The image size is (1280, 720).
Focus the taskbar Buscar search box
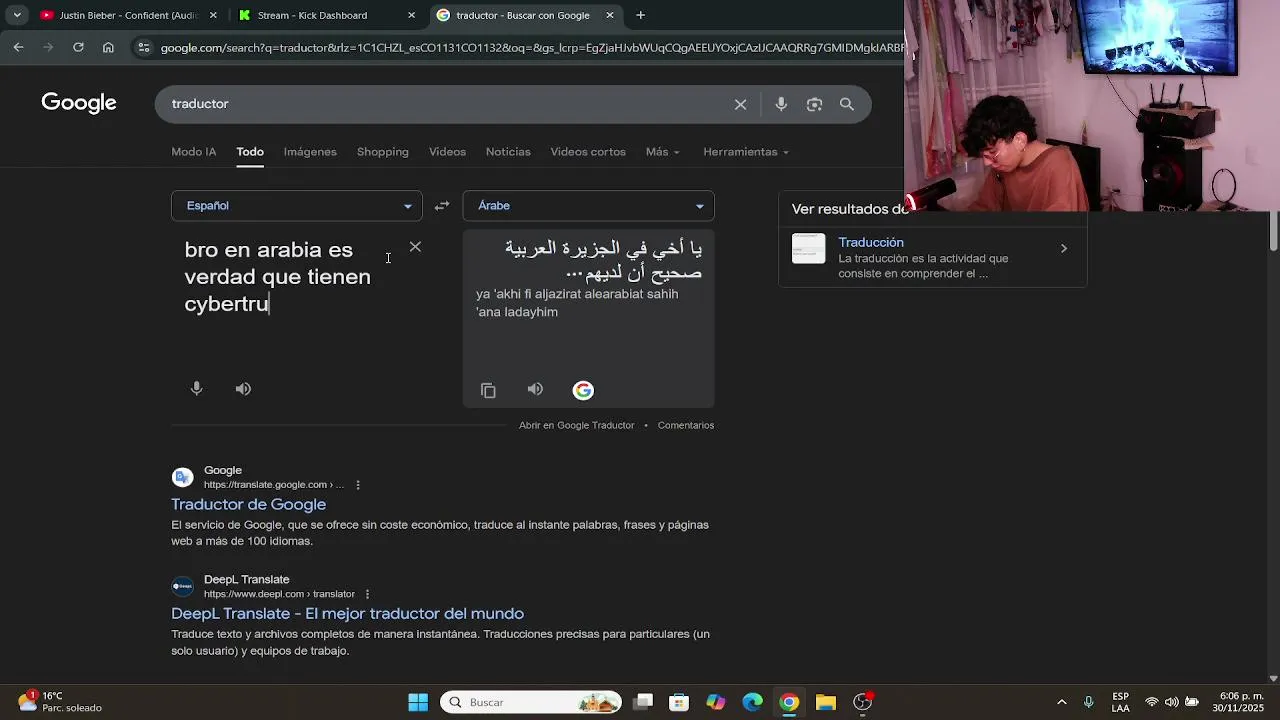531,702
